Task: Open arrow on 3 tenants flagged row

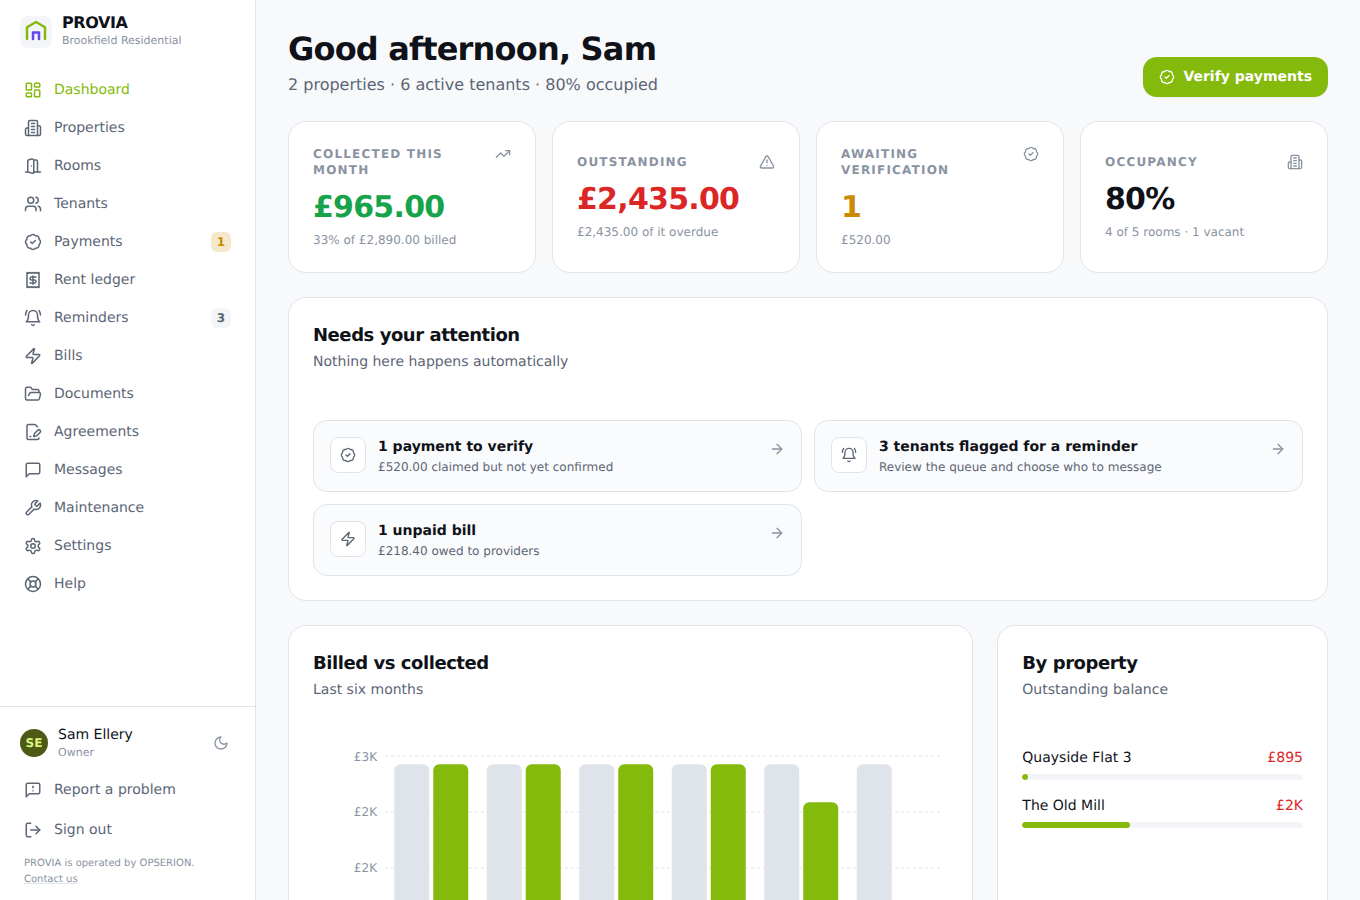Action: point(1278,450)
